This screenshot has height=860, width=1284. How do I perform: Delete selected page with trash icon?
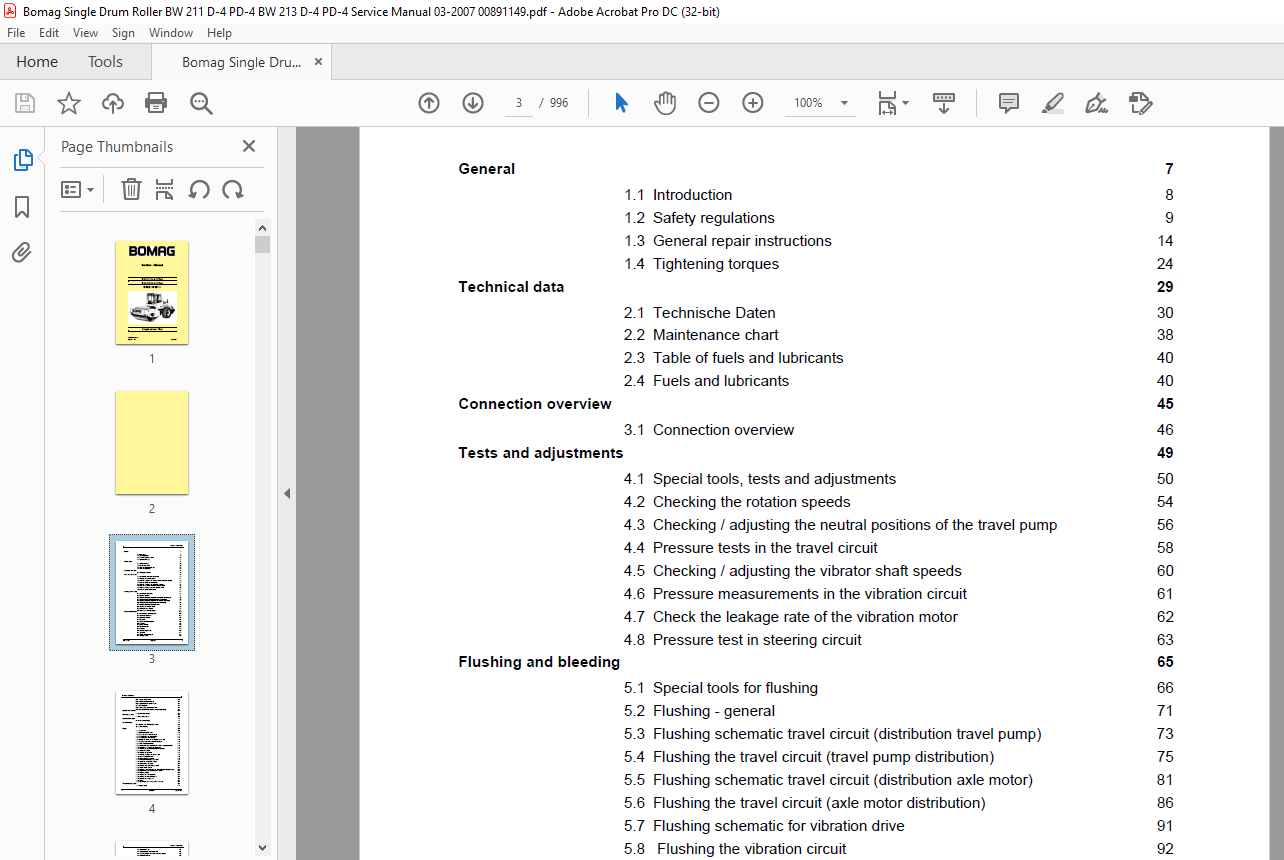tap(131, 190)
